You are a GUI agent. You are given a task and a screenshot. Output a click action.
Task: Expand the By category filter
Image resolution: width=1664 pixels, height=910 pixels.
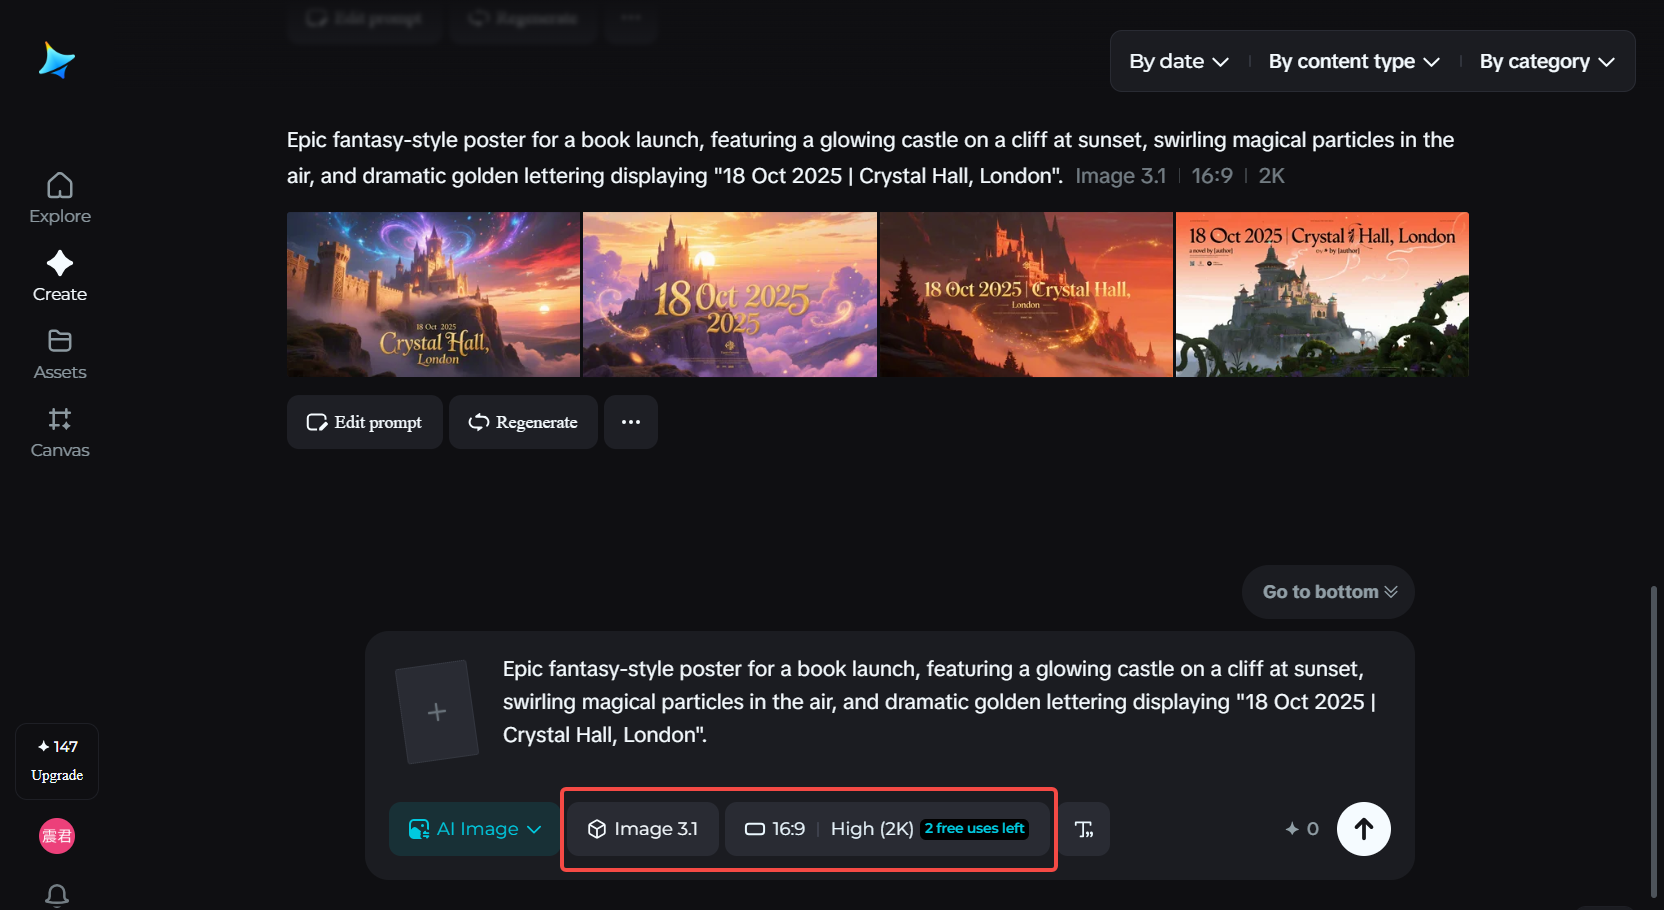point(1547,62)
